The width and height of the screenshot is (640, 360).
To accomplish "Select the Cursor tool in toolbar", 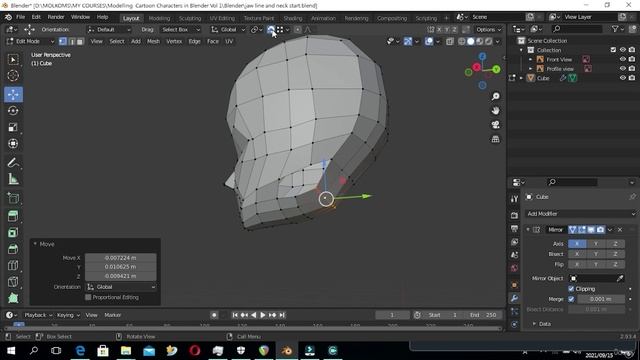I will click(13, 76).
